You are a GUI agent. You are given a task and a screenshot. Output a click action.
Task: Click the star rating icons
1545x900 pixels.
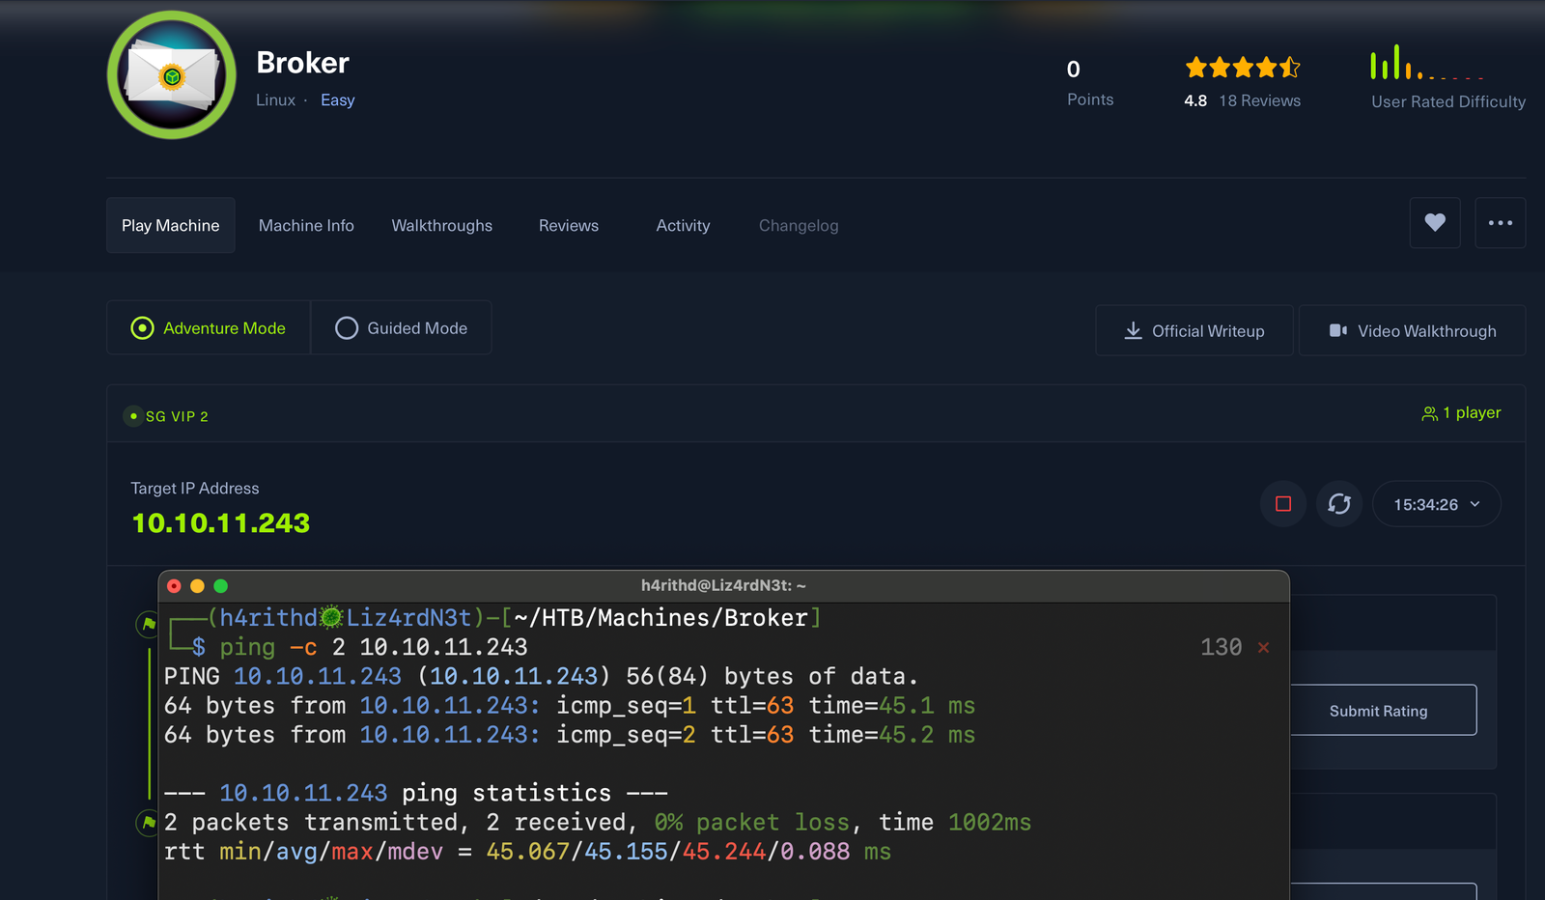1242,68
